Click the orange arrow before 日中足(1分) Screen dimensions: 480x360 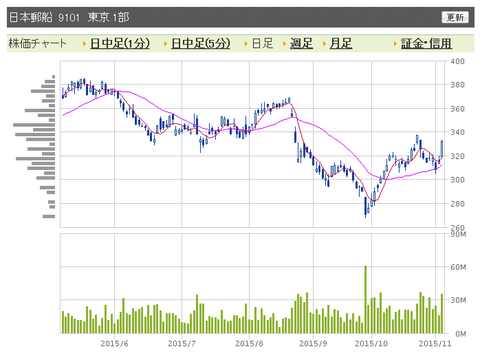[x=85, y=44]
